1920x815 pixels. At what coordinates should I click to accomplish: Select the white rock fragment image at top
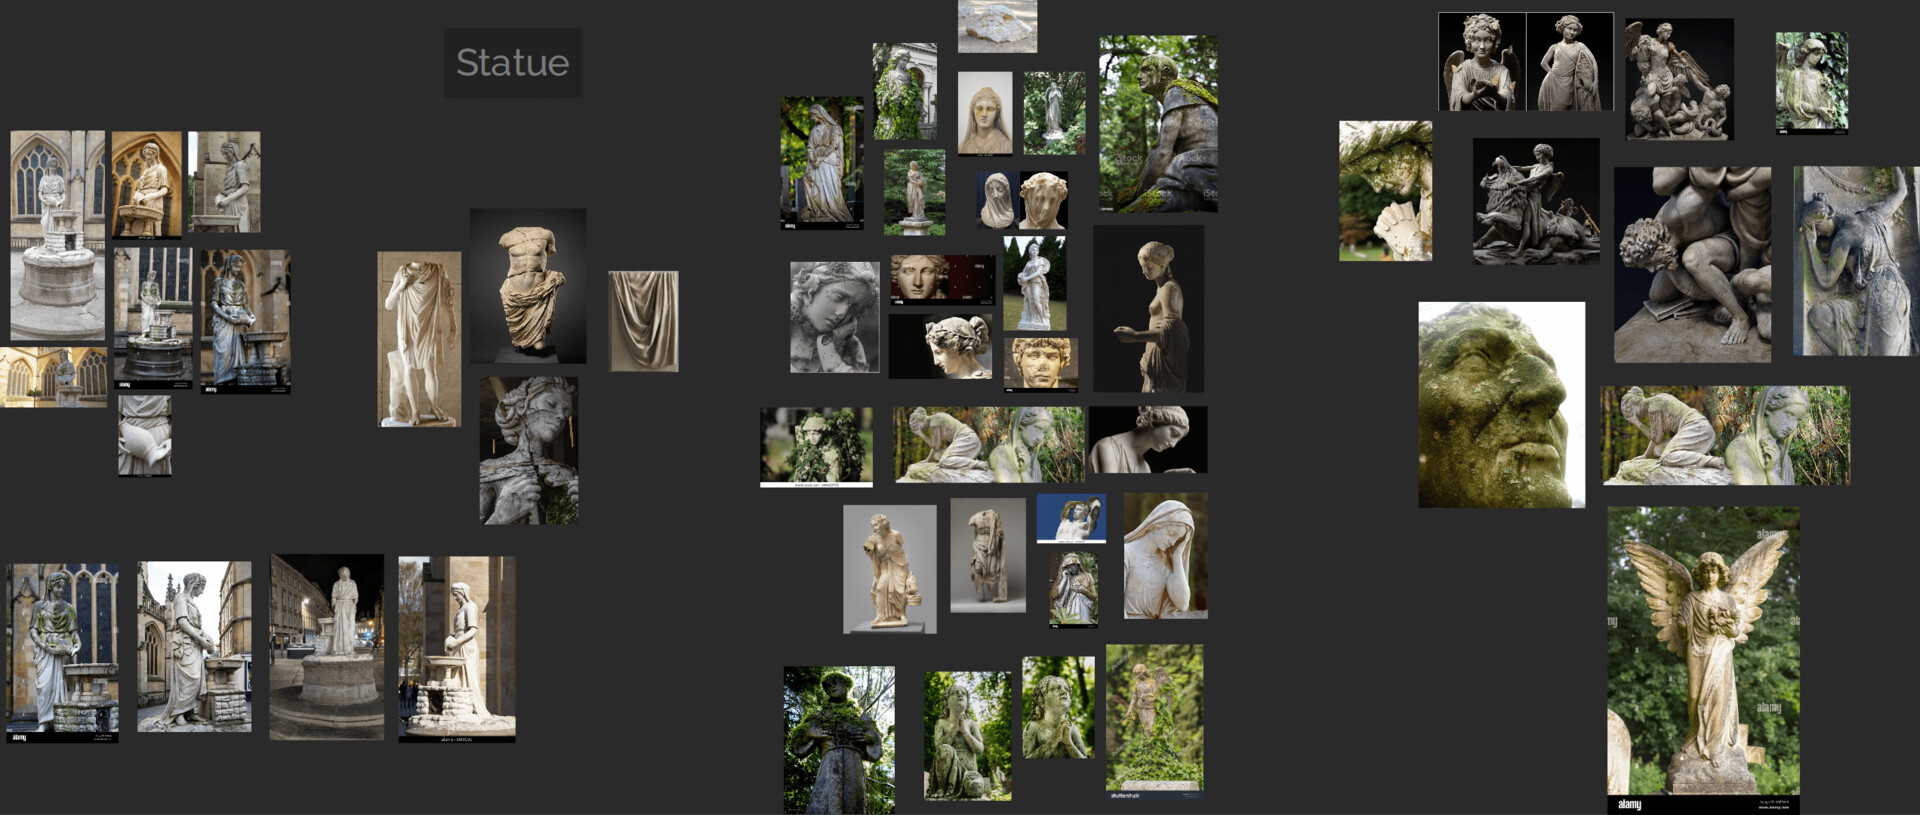pos(997,26)
